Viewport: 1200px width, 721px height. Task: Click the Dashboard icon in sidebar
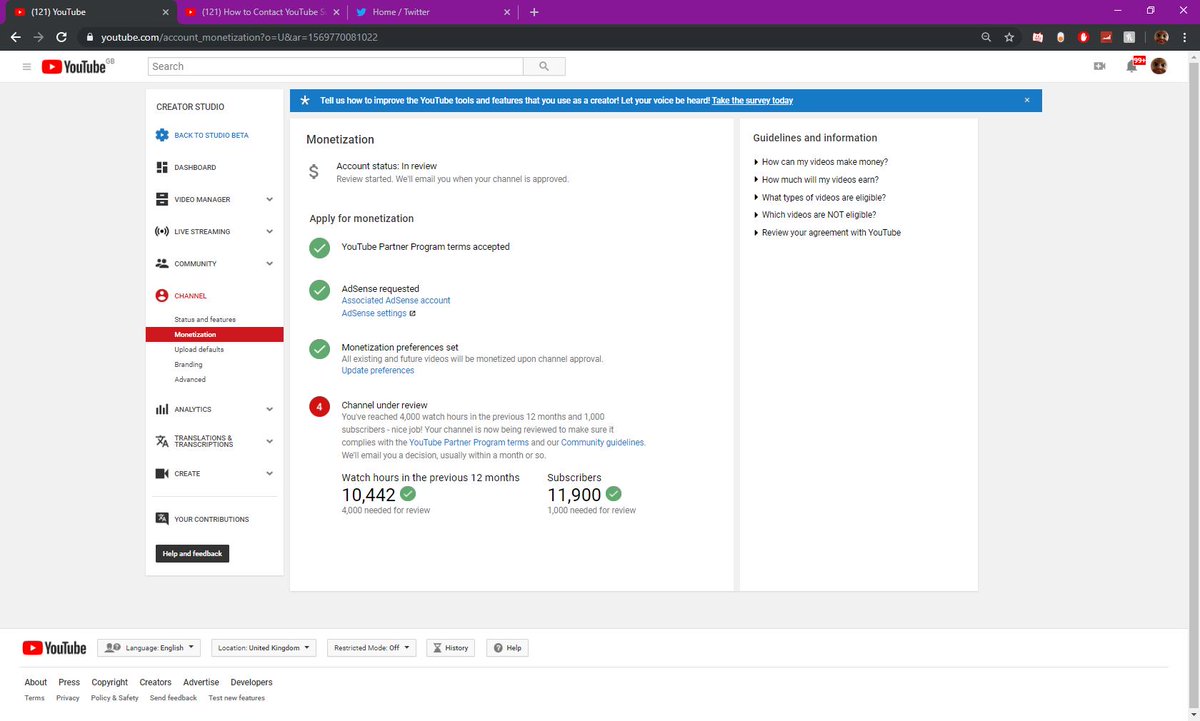pos(162,167)
